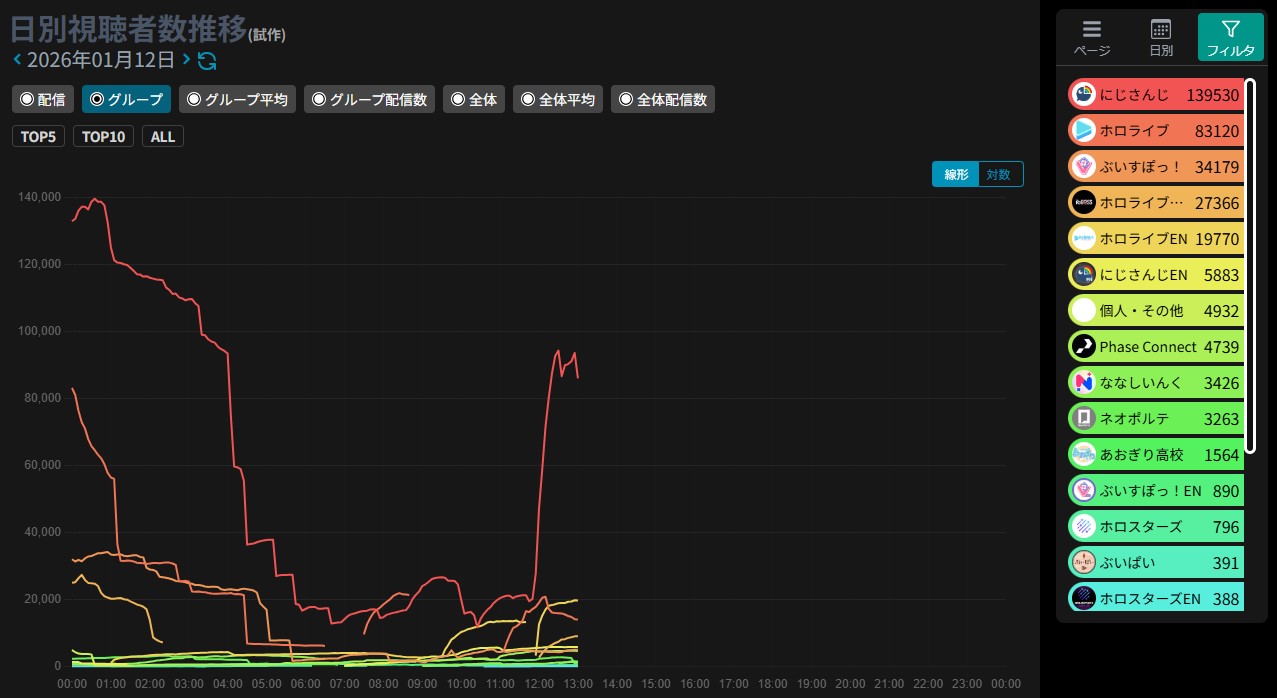Click the ぶいぱい logo icon

coord(1083,563)
